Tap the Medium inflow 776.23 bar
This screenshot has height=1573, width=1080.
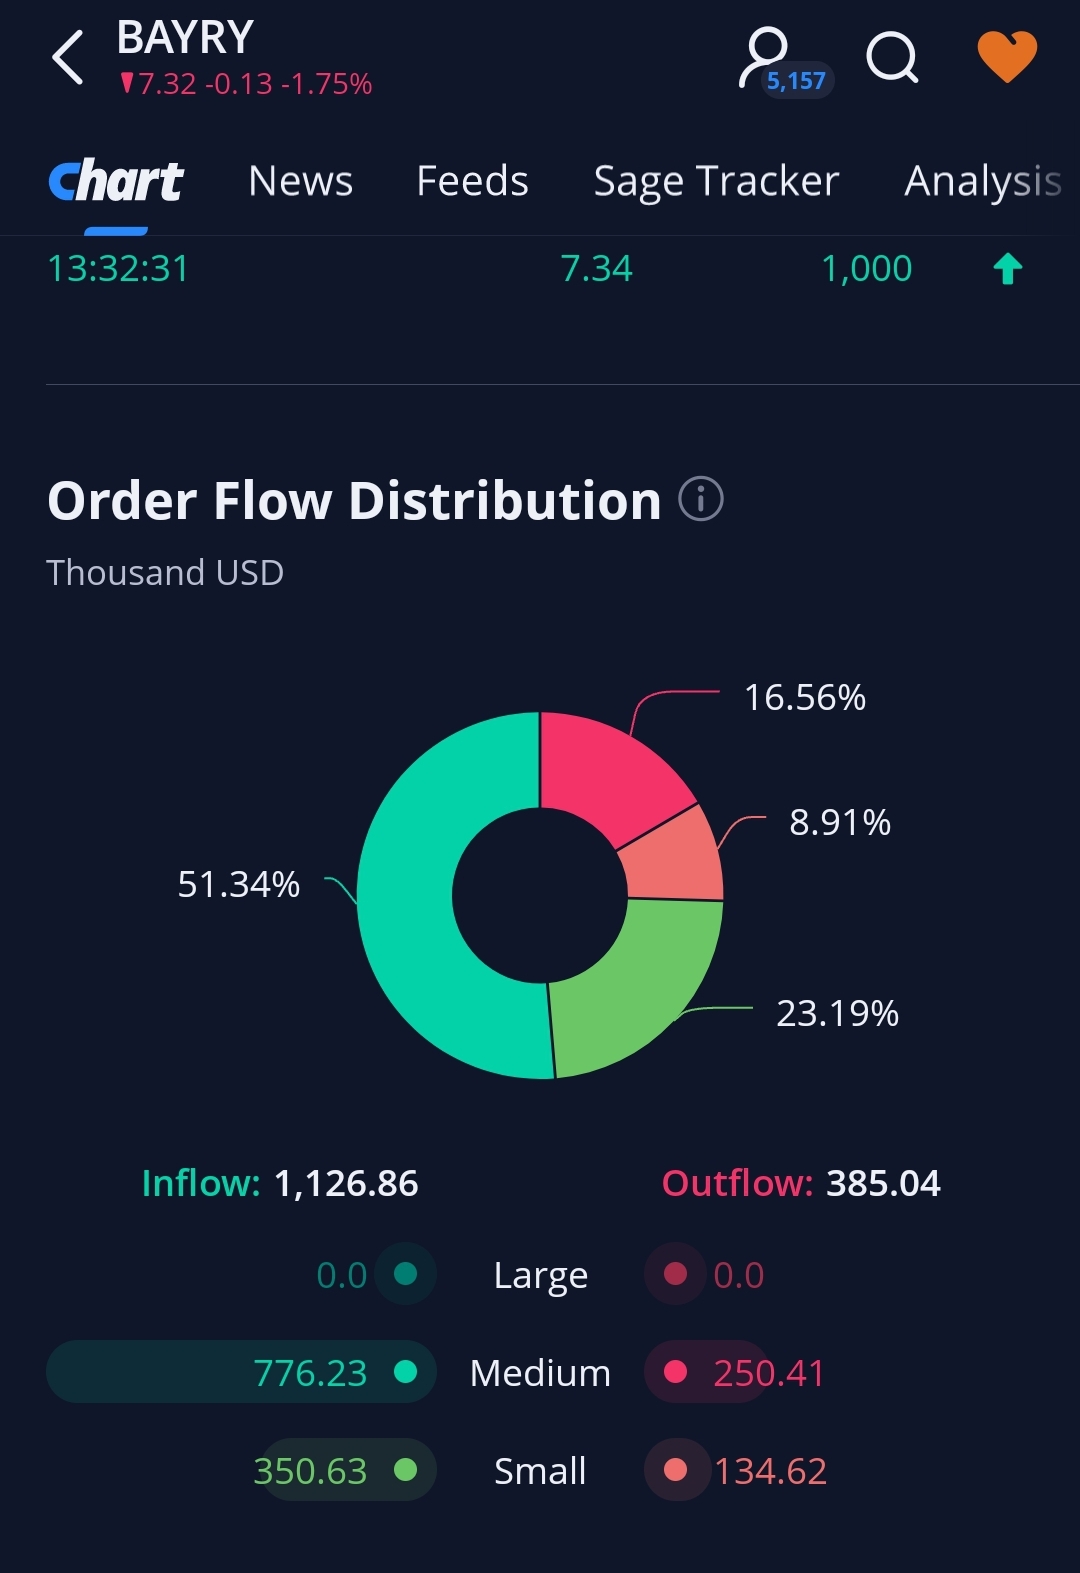241,1372
